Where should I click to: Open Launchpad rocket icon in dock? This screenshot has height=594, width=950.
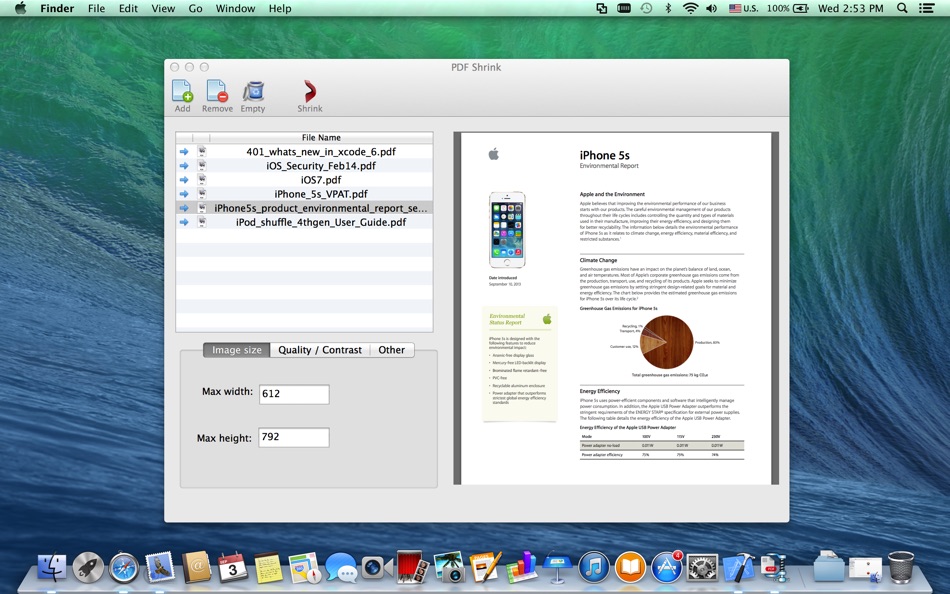point(88,568)
